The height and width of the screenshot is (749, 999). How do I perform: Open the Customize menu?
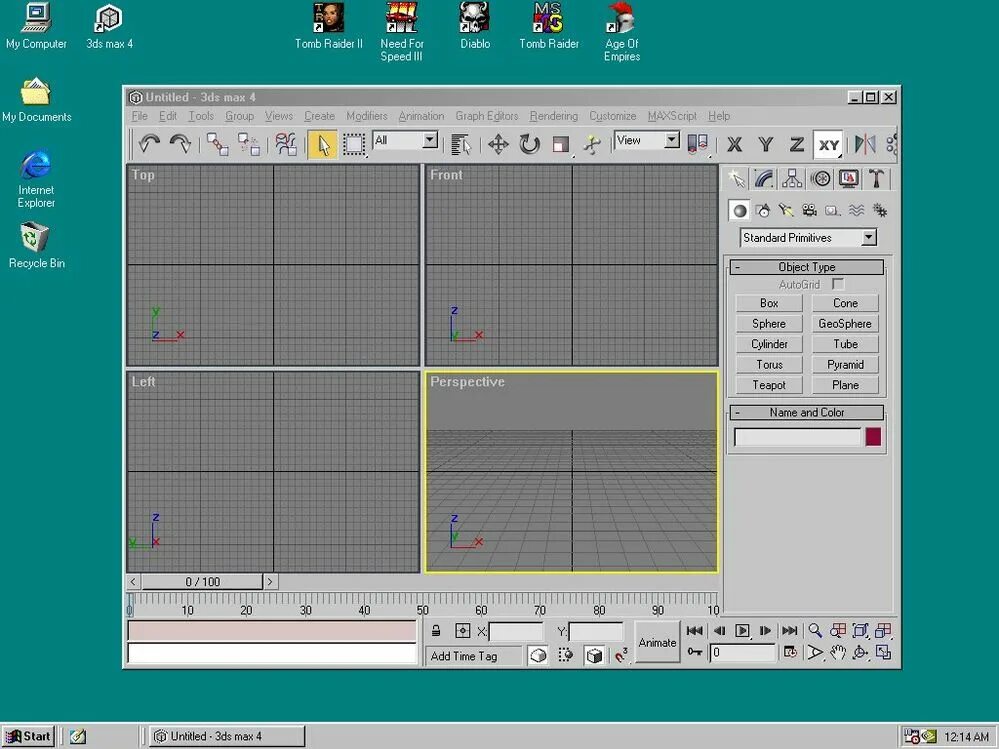point(612,116)
